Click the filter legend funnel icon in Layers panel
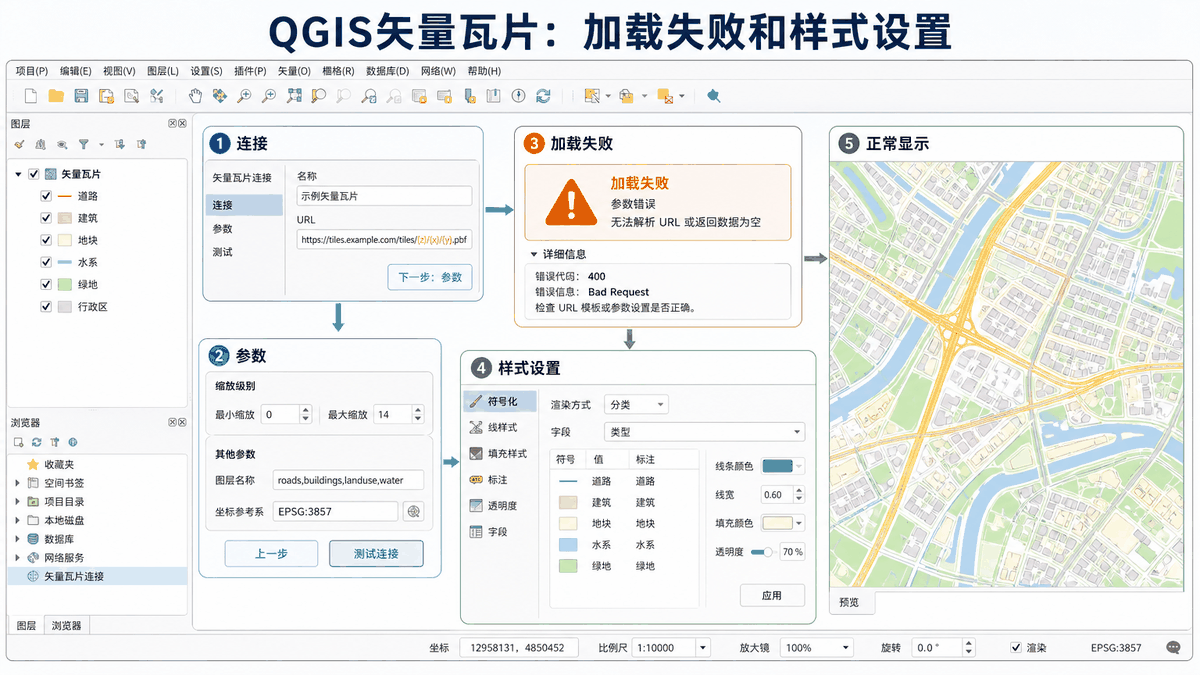This screenshot has width=1200, height=675. [x=84, y=144]
